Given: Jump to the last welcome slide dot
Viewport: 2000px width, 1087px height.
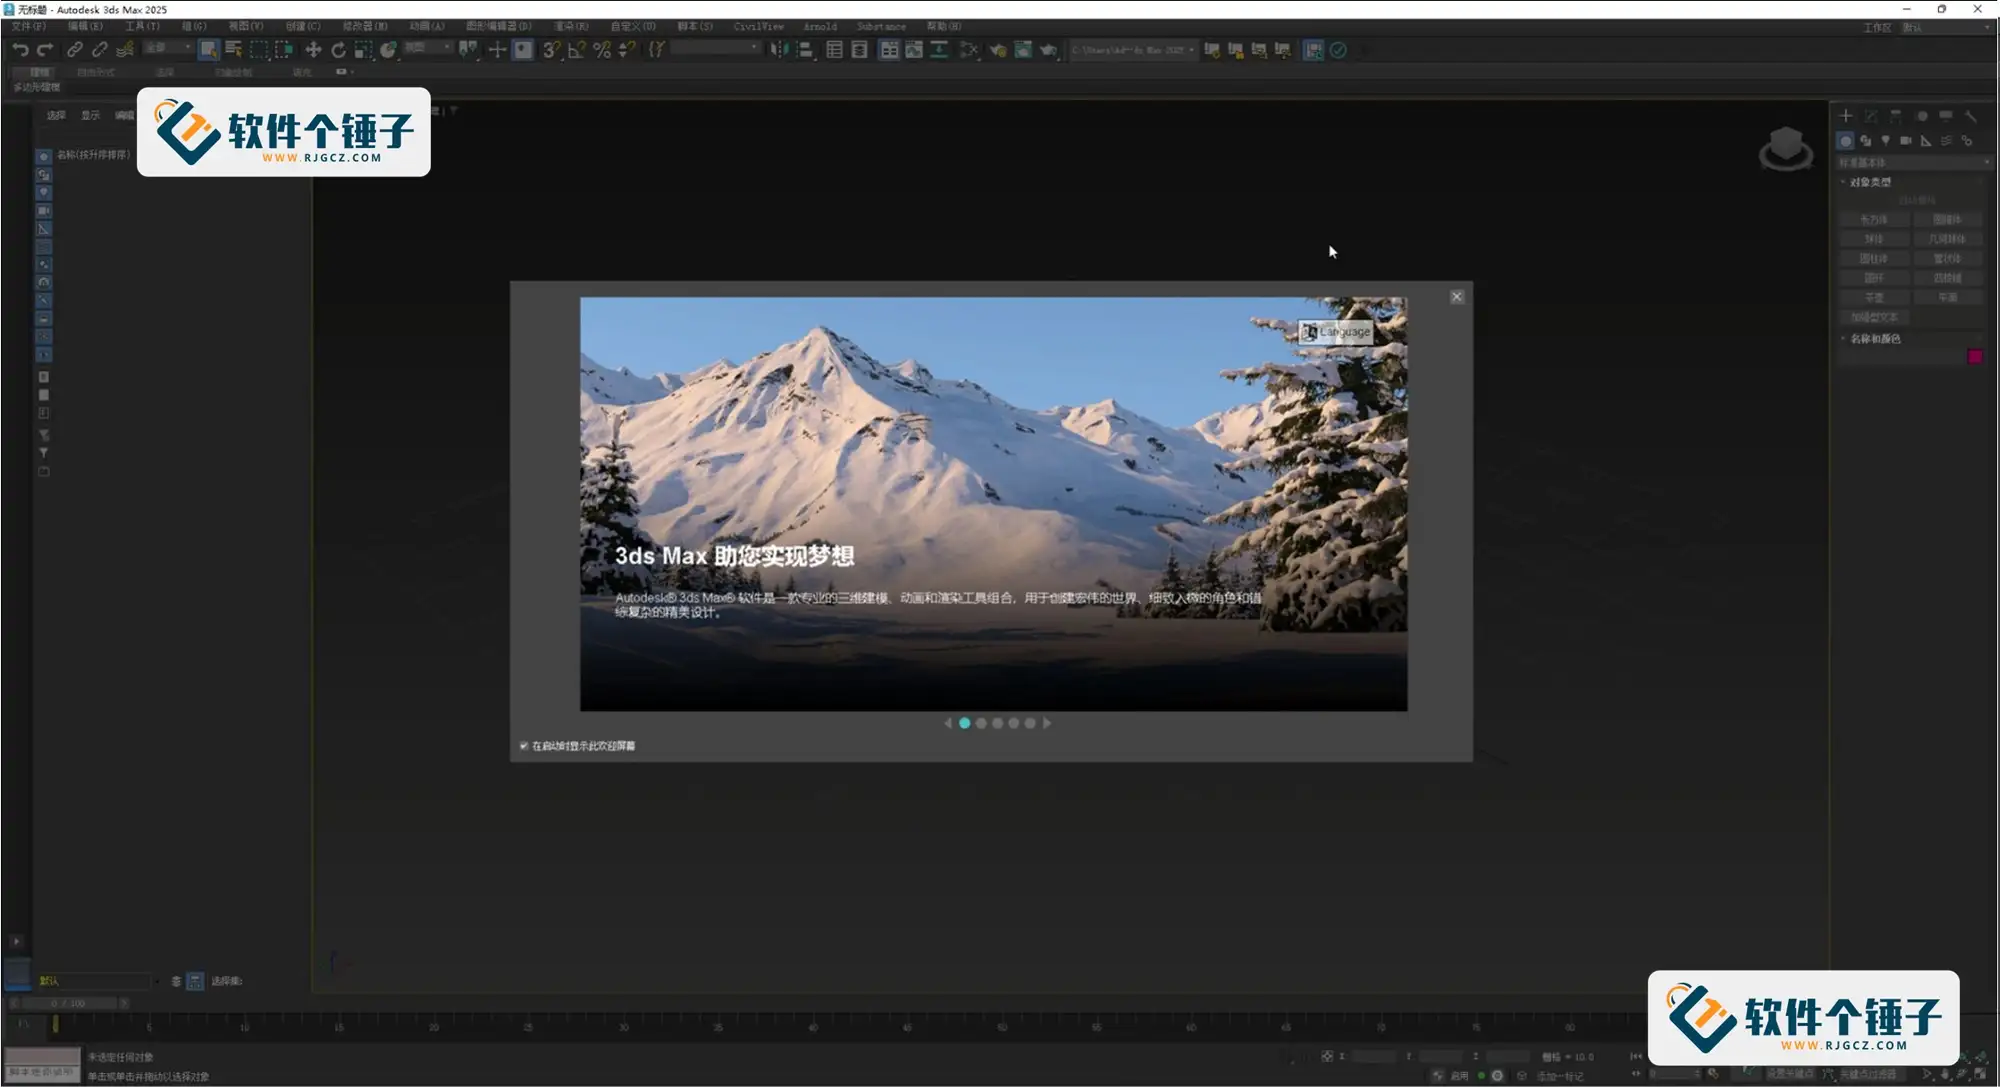Looking at the screenshot, I should point(1030,723).
